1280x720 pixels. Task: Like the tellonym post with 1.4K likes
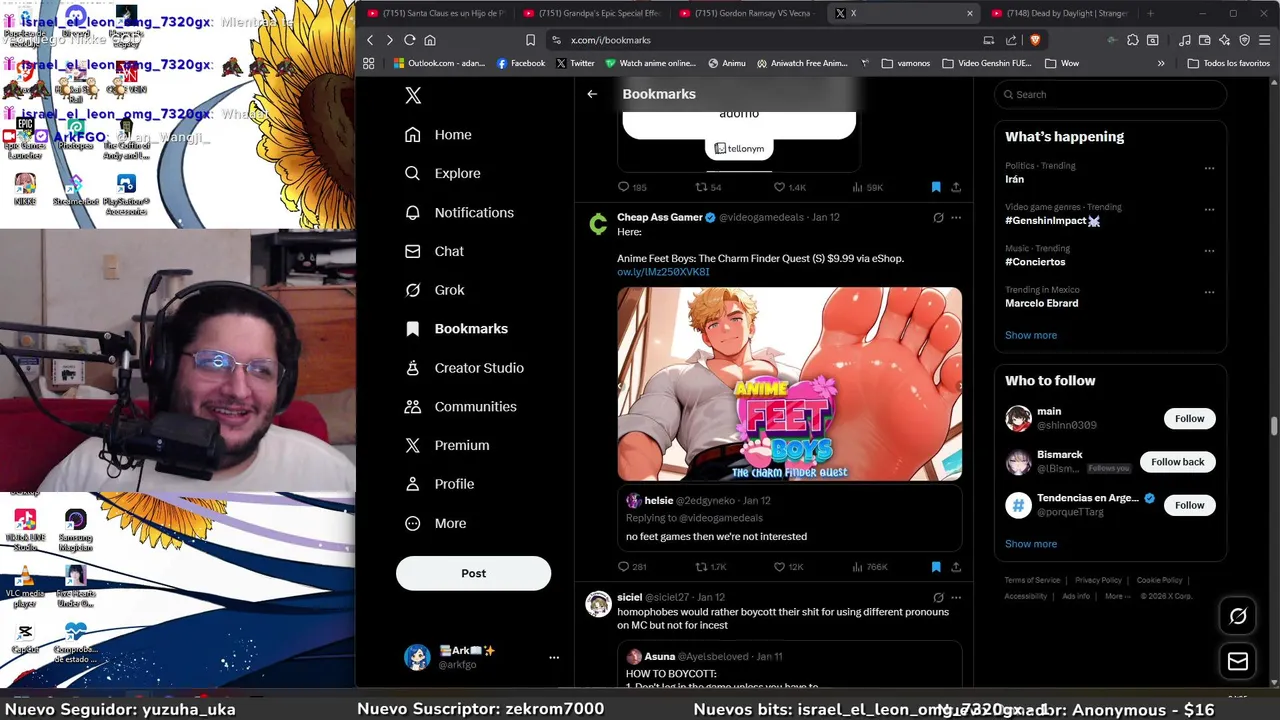[779, 187]
